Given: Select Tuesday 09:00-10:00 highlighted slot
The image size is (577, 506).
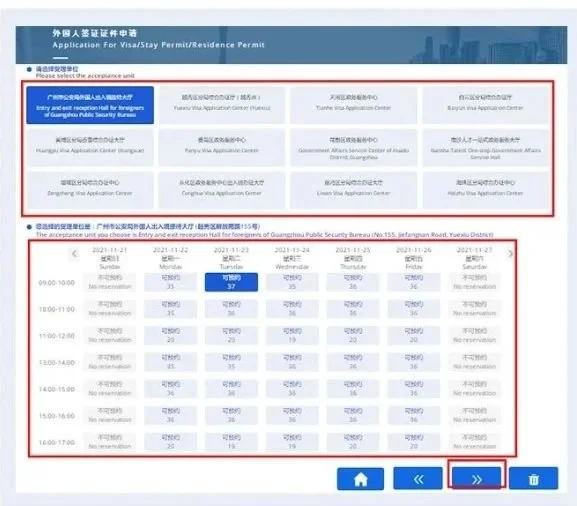Looking at the screenshot, I should point(231,282).
